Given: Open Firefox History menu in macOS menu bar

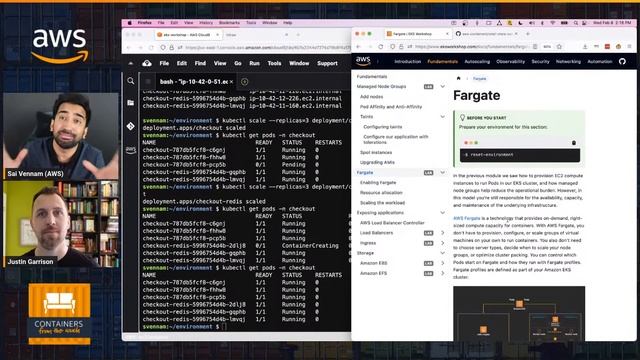Looking at the screenshot, I should (206, 23).
